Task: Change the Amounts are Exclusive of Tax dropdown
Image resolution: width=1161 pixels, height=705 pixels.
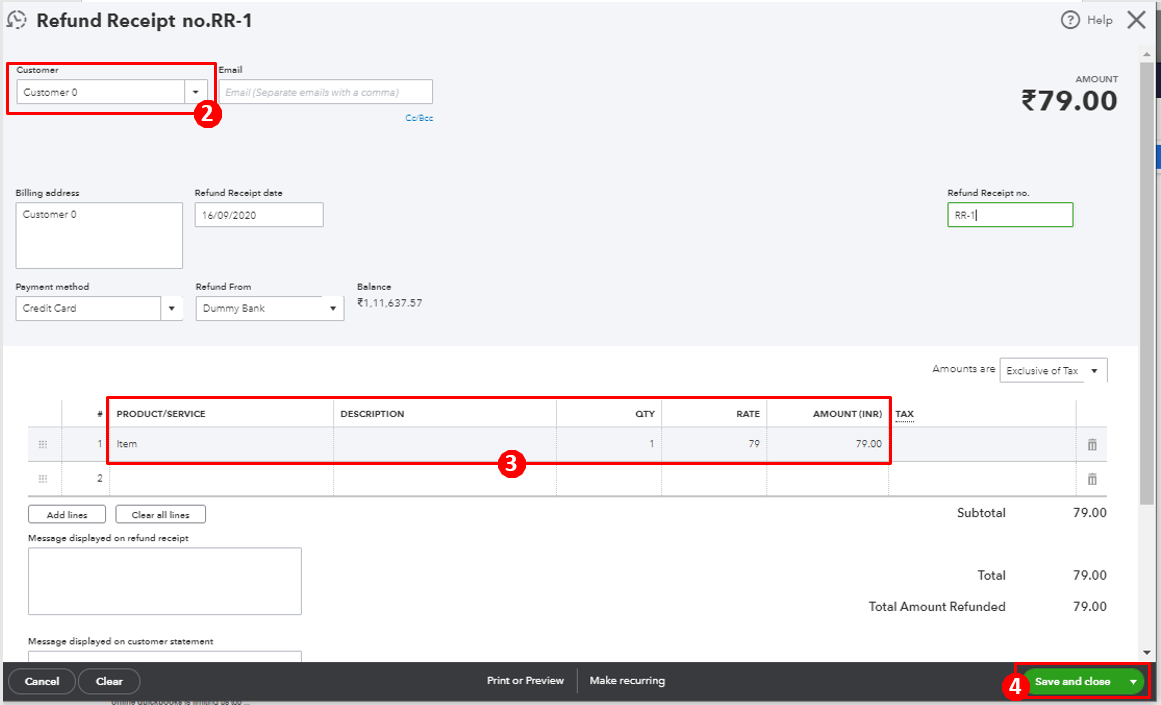Action: pyautogui.click(x=1053, y=370)
